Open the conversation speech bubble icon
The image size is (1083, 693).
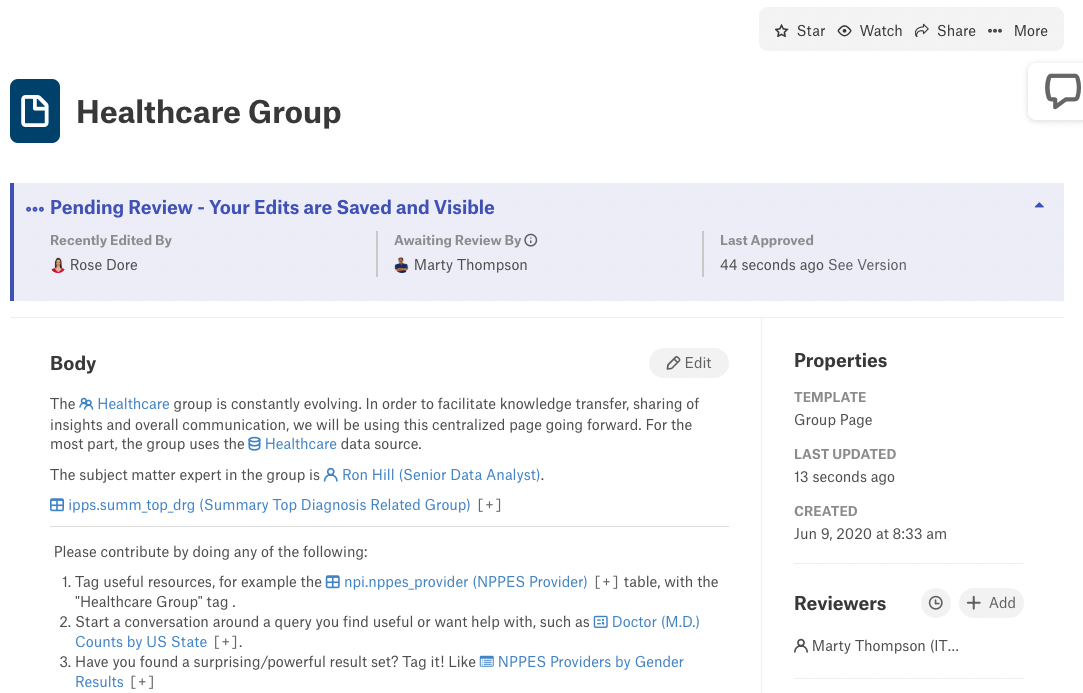coord(1062,91)
